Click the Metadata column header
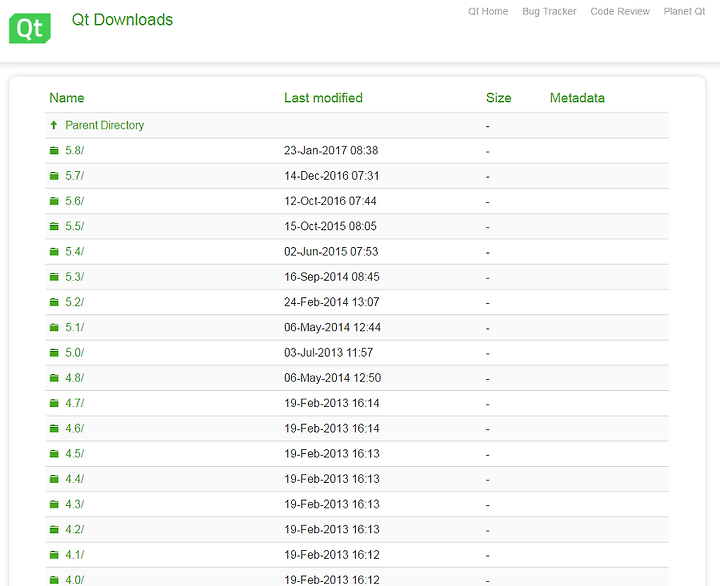The image size is (720, 586). point(577,98)
